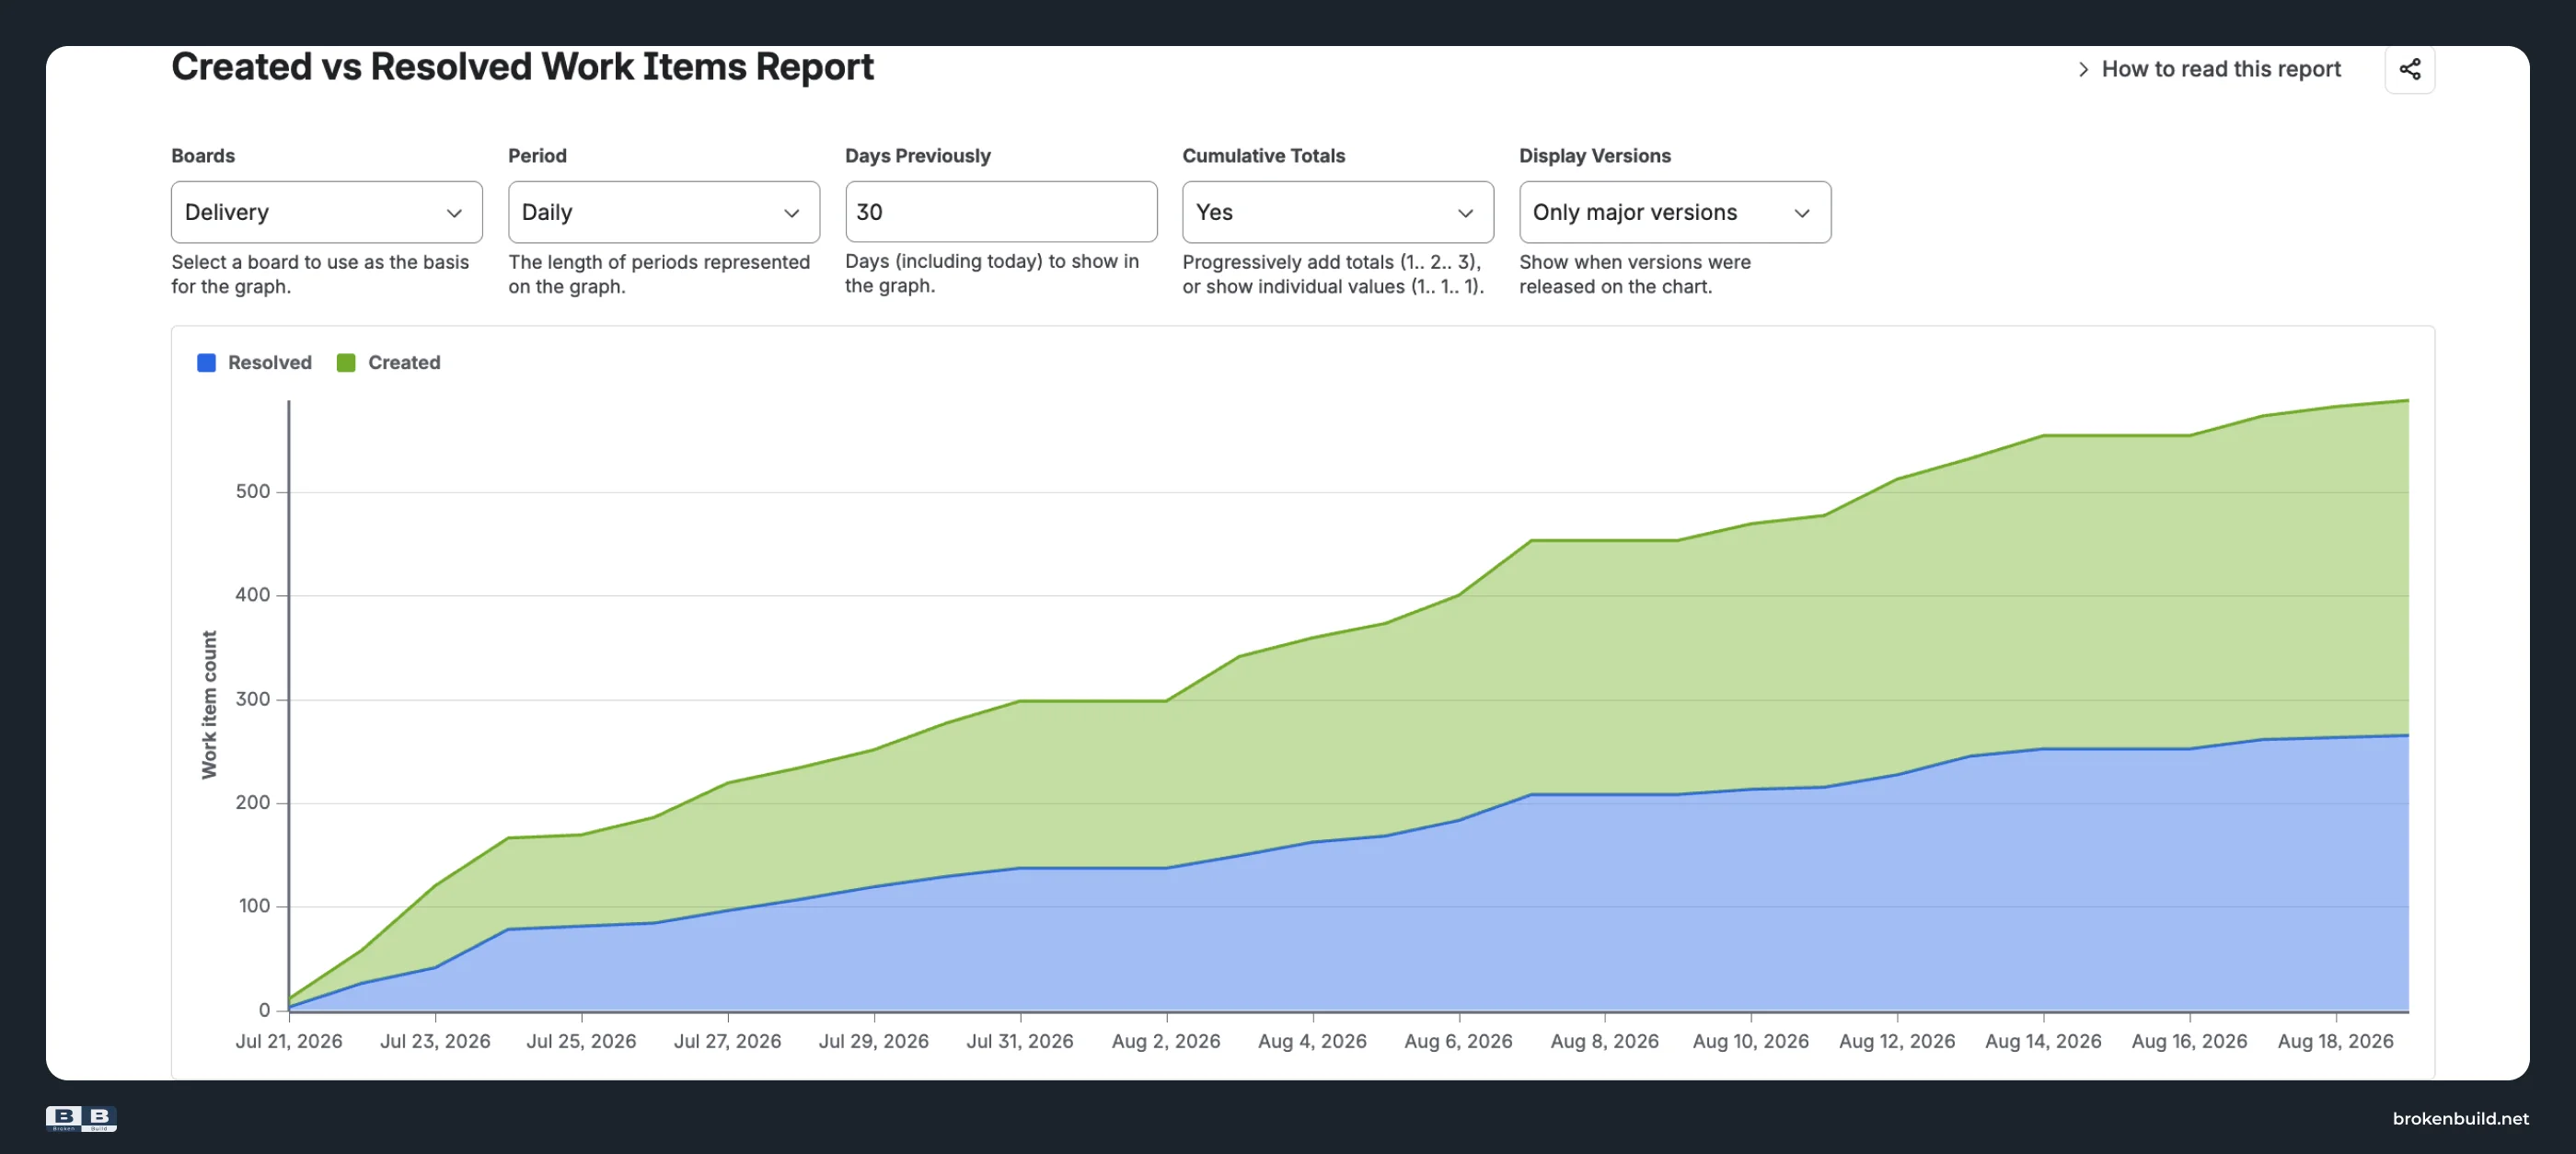Open Display Versions dropdown
This screenshot has height=1154, width=2576.
[x=1674, y=212]
